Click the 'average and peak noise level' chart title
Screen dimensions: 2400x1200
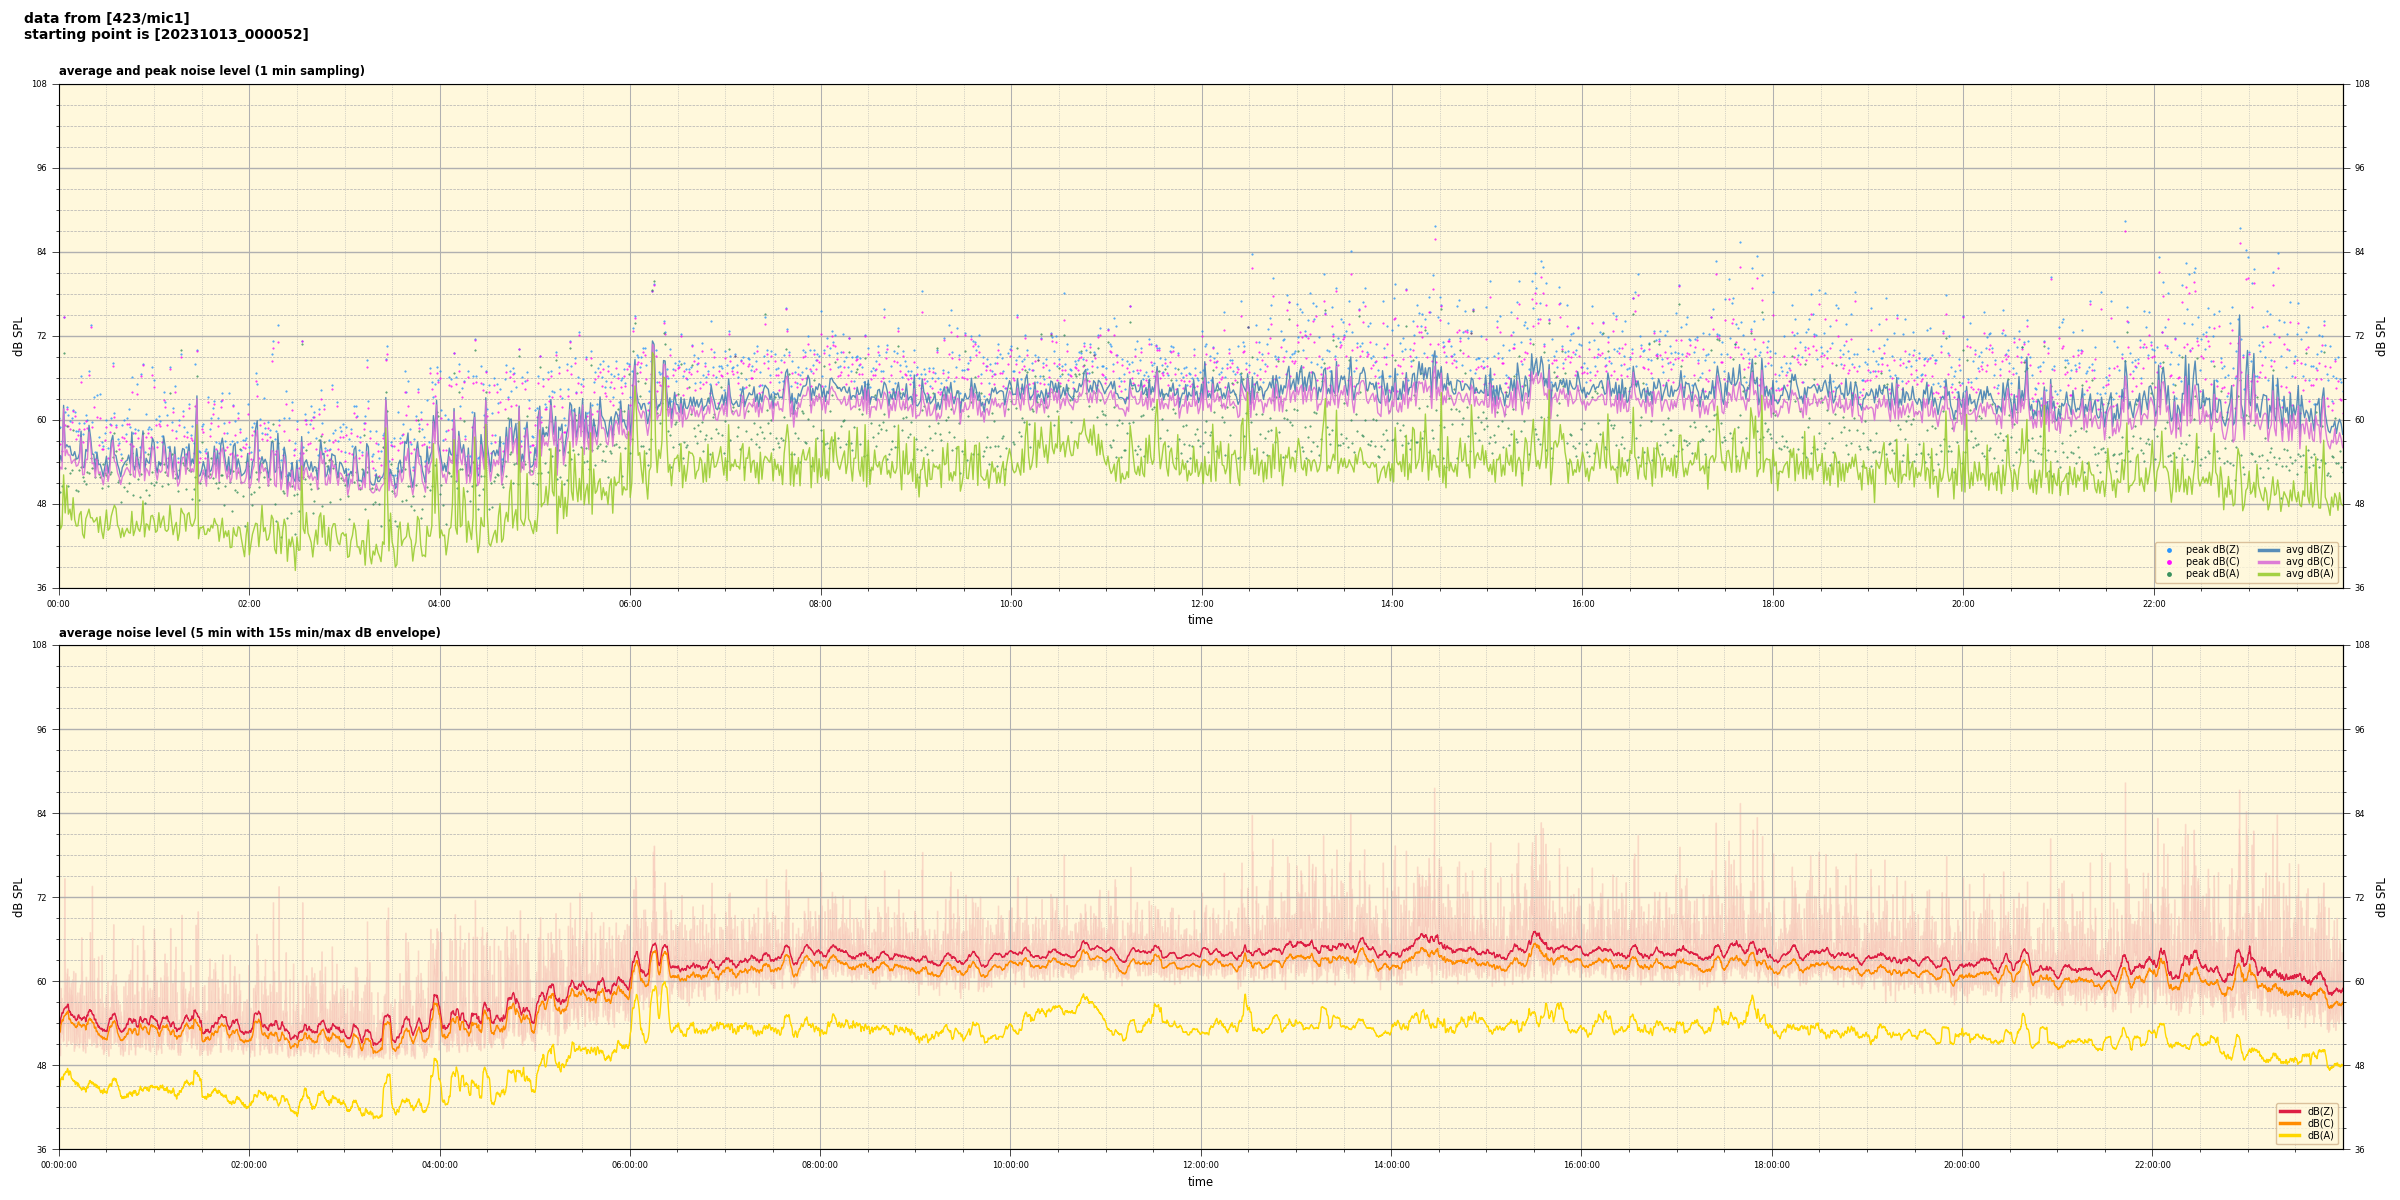pyautogui.click(x=211, y=71)
